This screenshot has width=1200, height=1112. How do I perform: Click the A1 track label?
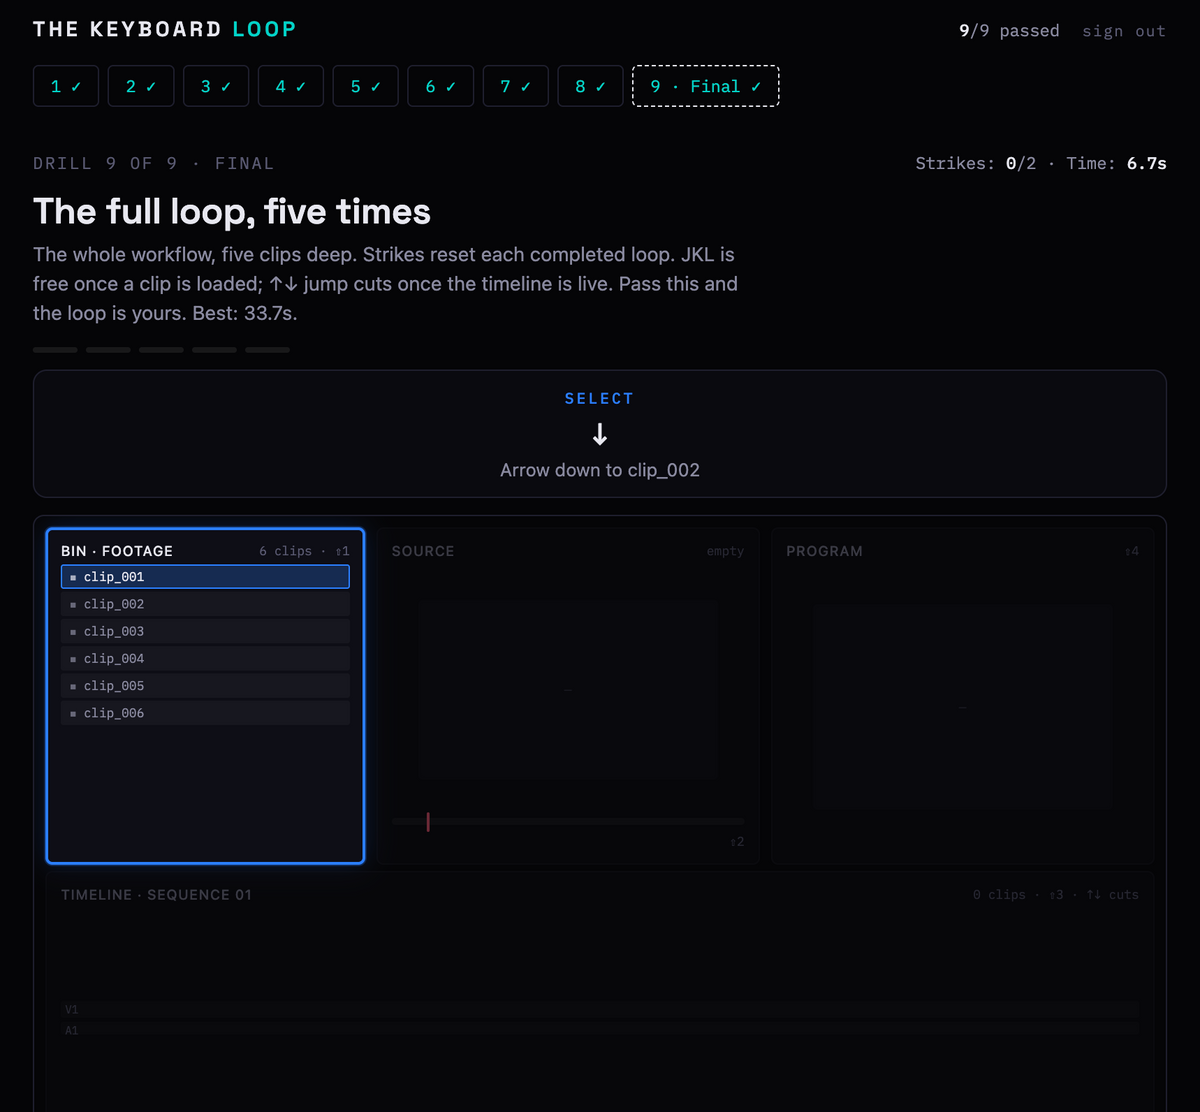[71, 1030]
